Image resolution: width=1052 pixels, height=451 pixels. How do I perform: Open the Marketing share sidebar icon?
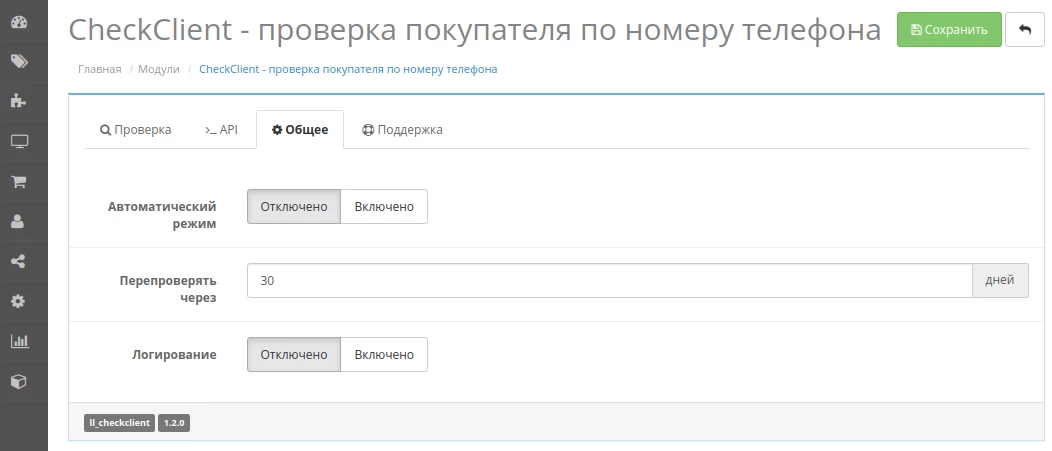click(19, 262)
